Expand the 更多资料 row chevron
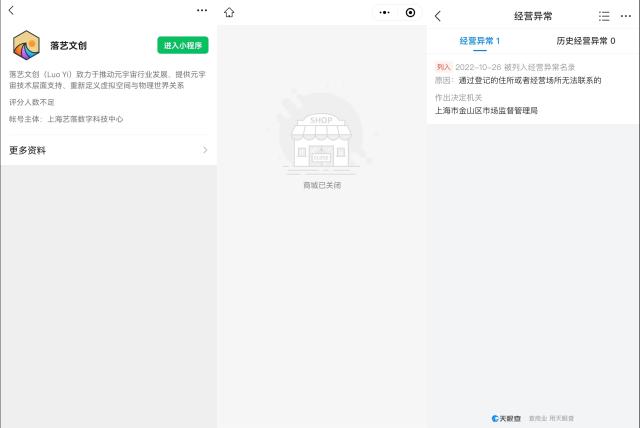The image size is (640, 428). pyautogui.click(x=205, y=150)
